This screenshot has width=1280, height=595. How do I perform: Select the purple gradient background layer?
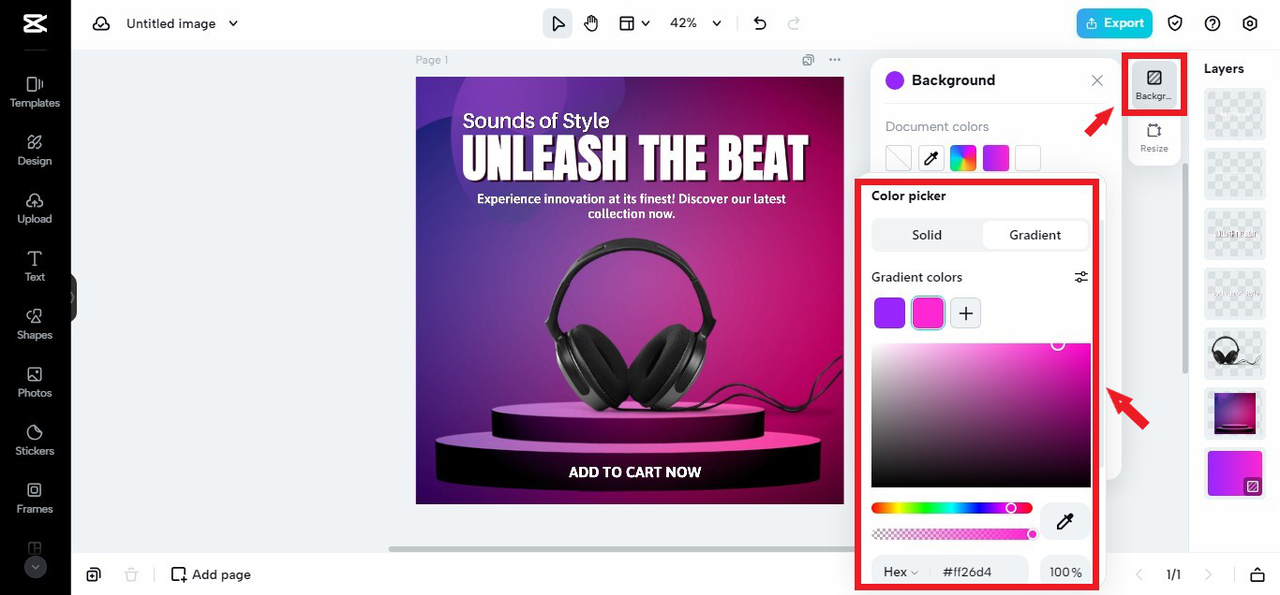tap(1235, 473)
